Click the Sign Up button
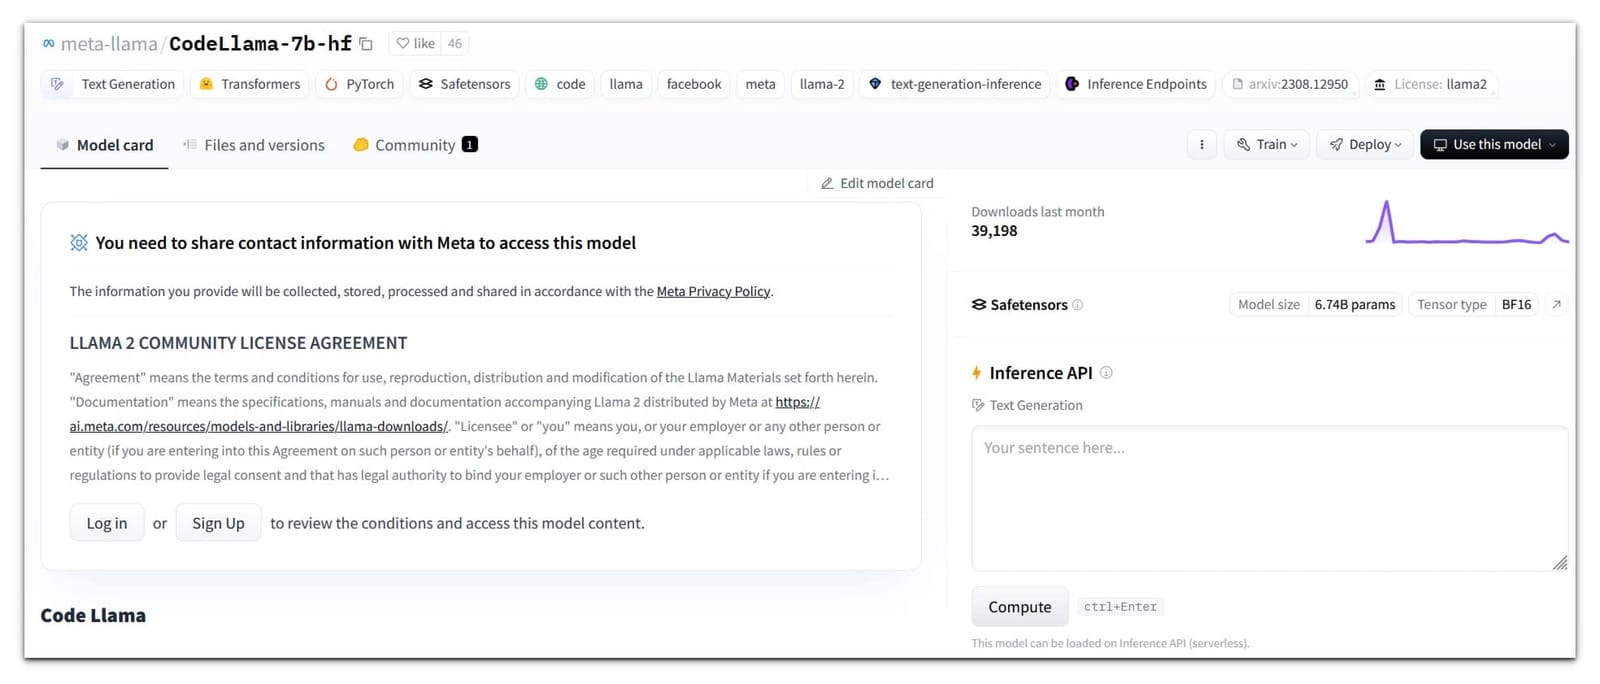This screenshot has height=684, width=1600. pyautogui.click(x=218, y=522)
